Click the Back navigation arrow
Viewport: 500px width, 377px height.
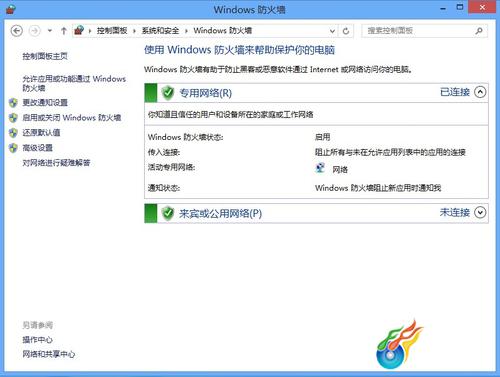pyautogui.click(x=17, y=31)
